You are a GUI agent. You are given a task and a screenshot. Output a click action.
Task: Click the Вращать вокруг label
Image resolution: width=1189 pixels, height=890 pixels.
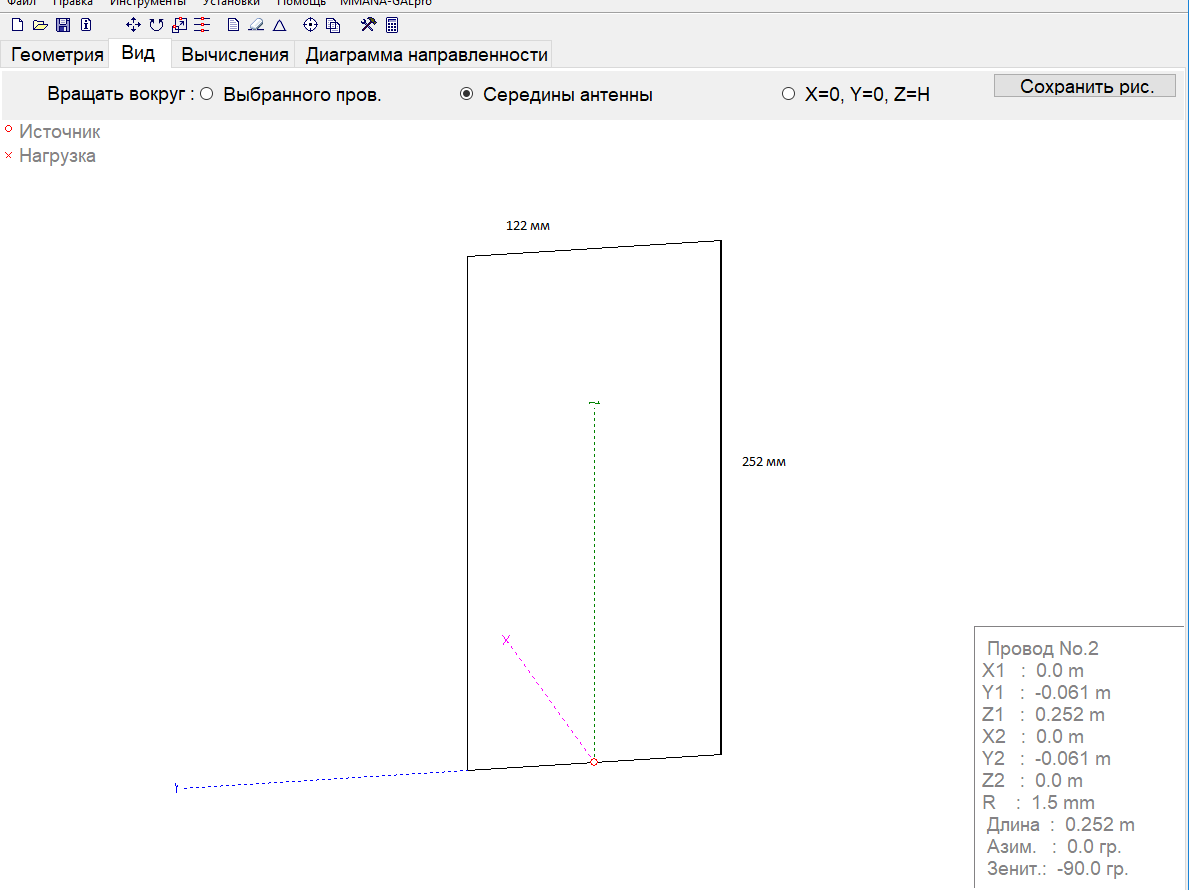120,94
